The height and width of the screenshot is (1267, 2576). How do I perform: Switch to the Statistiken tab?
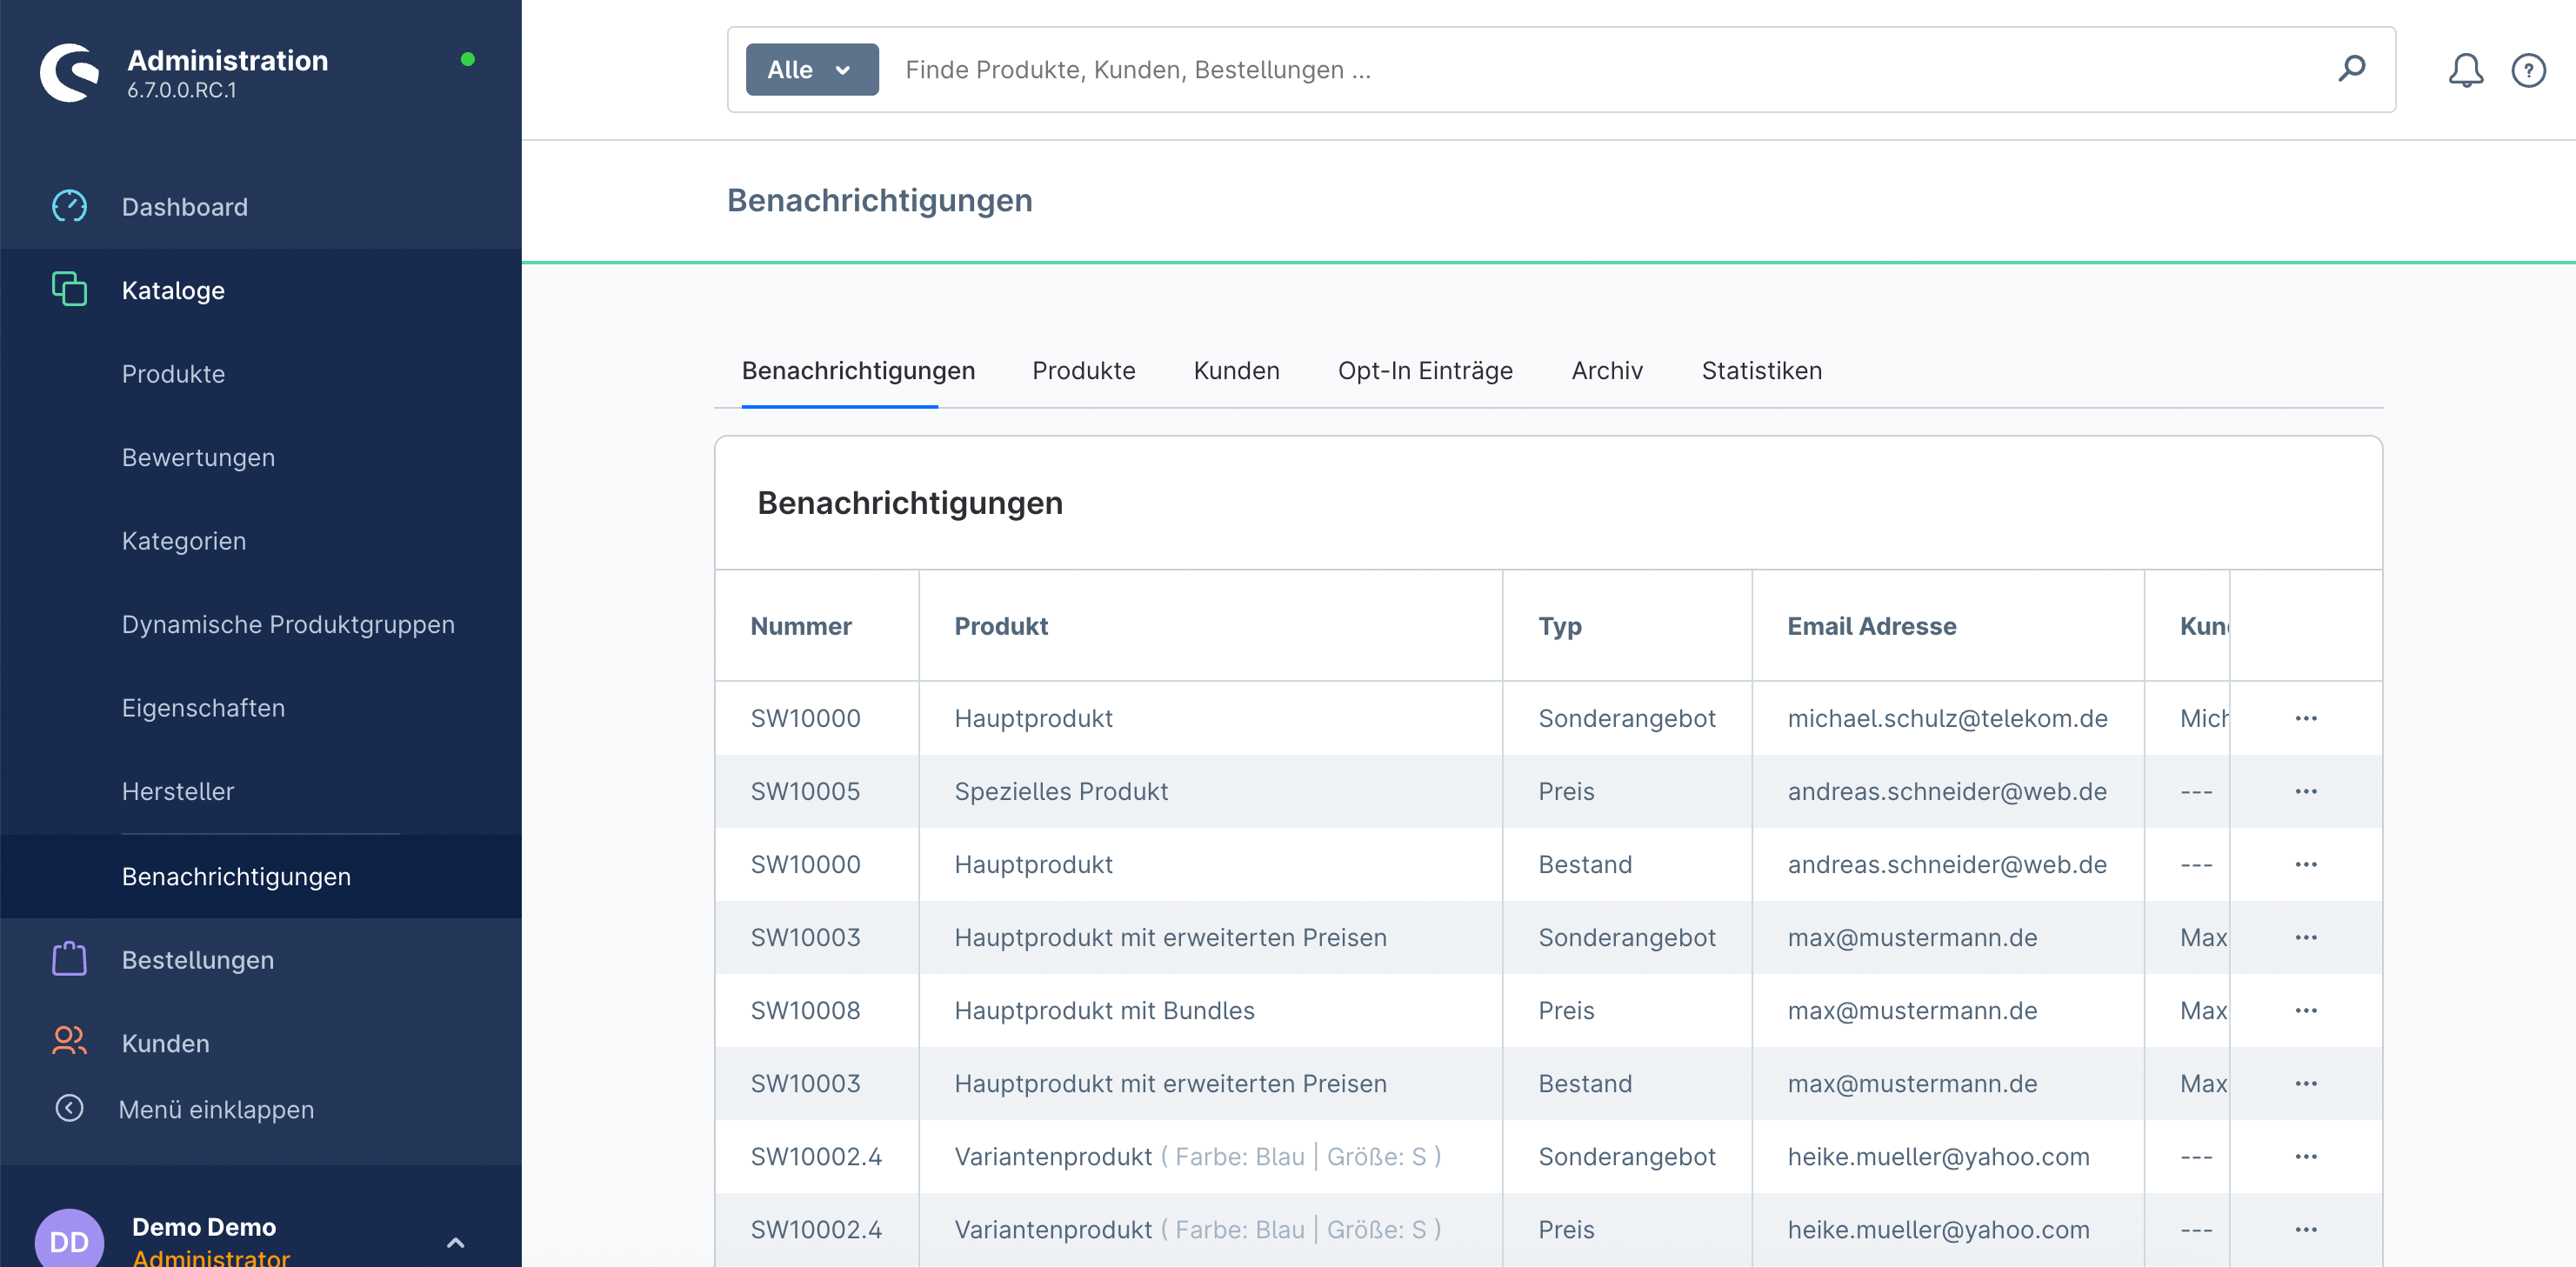[1761, 370]
